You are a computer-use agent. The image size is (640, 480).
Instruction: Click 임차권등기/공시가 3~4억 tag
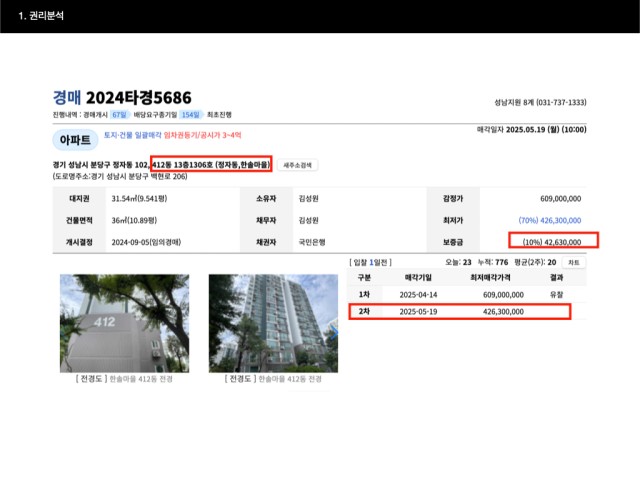202,135
